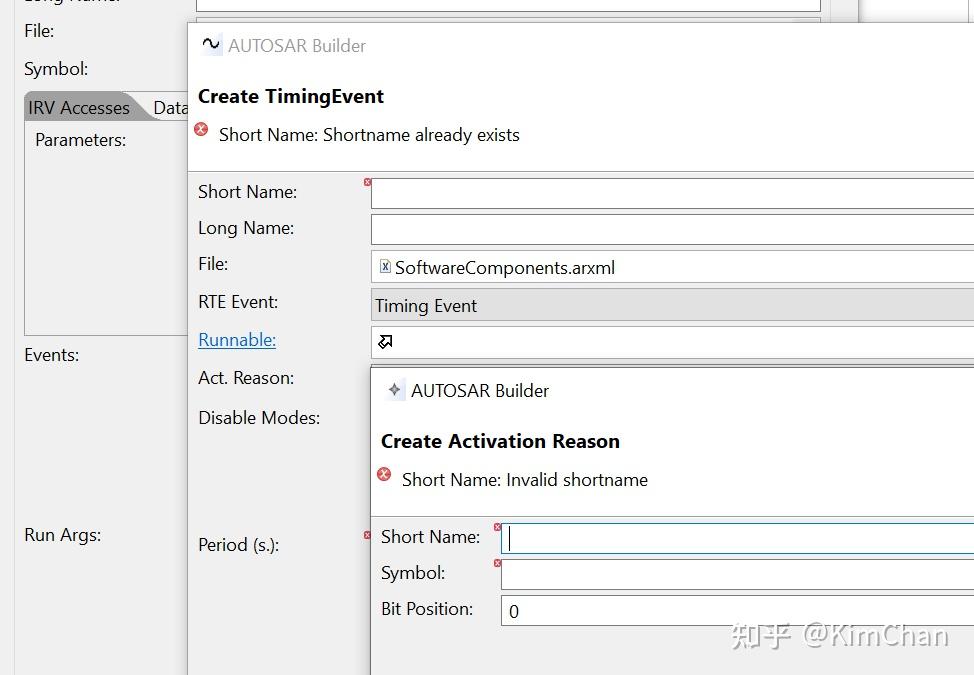Click the error icon beside 'Shortname already exists'
The height and width of the screenshot is (675, 974).
pyautogui.click(x=202, y=130)
